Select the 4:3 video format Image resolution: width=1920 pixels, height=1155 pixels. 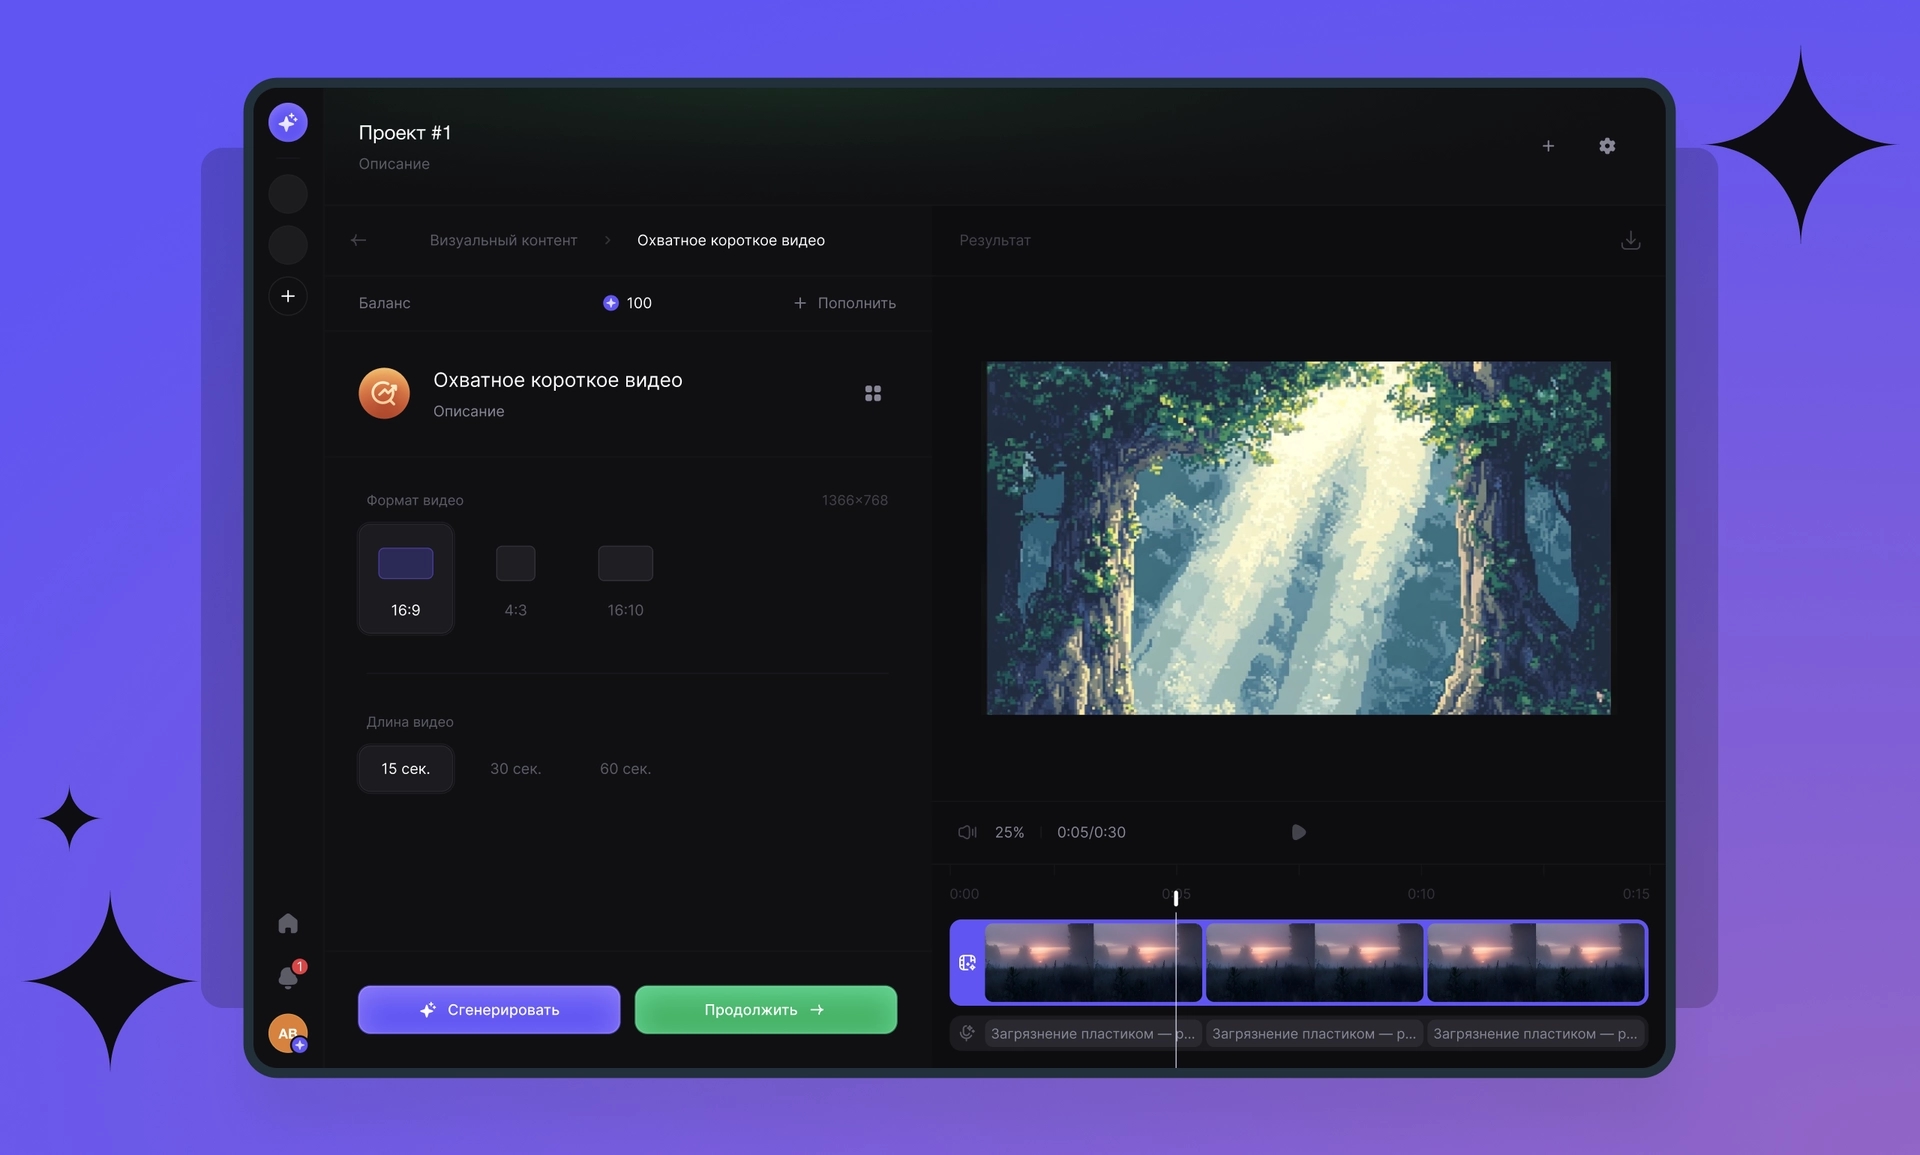pyautogui.click(x=515, y=579)
